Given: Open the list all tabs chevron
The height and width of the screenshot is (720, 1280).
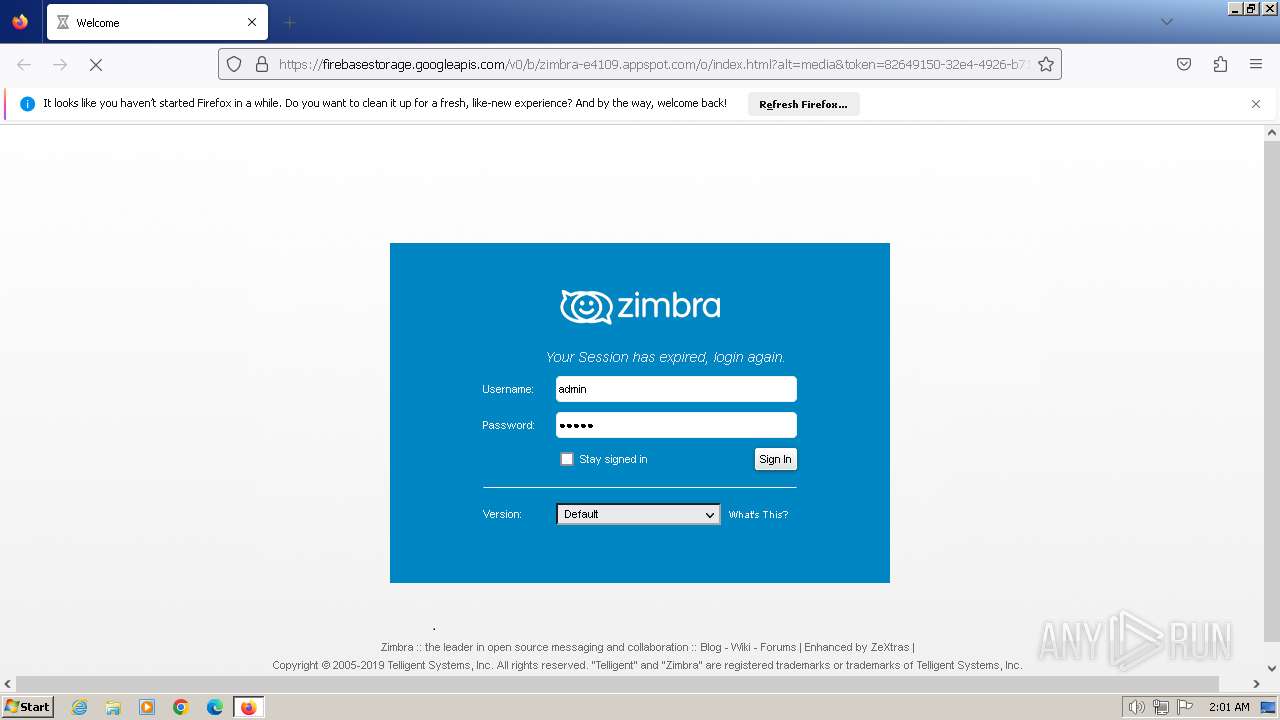Looking at the screenshot, I should point(1166,22).
